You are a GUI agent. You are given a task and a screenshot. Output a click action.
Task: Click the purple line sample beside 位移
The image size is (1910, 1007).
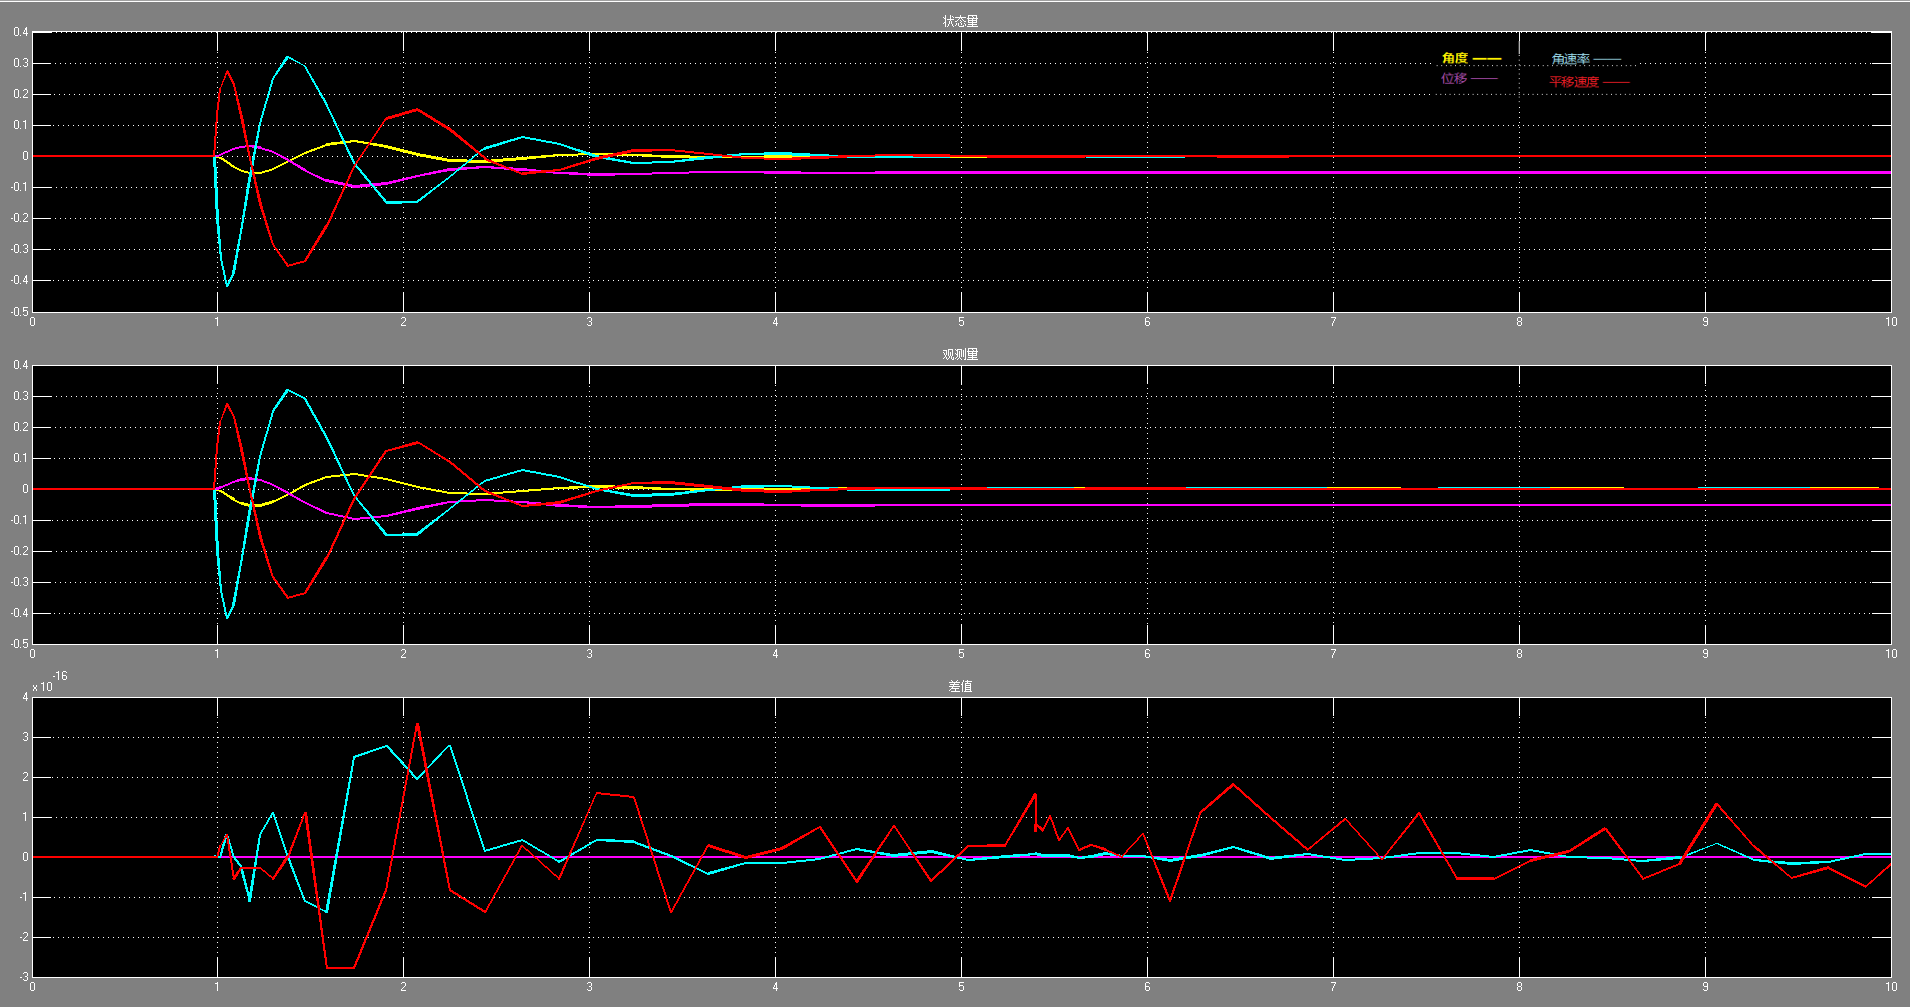(1485, 78)
